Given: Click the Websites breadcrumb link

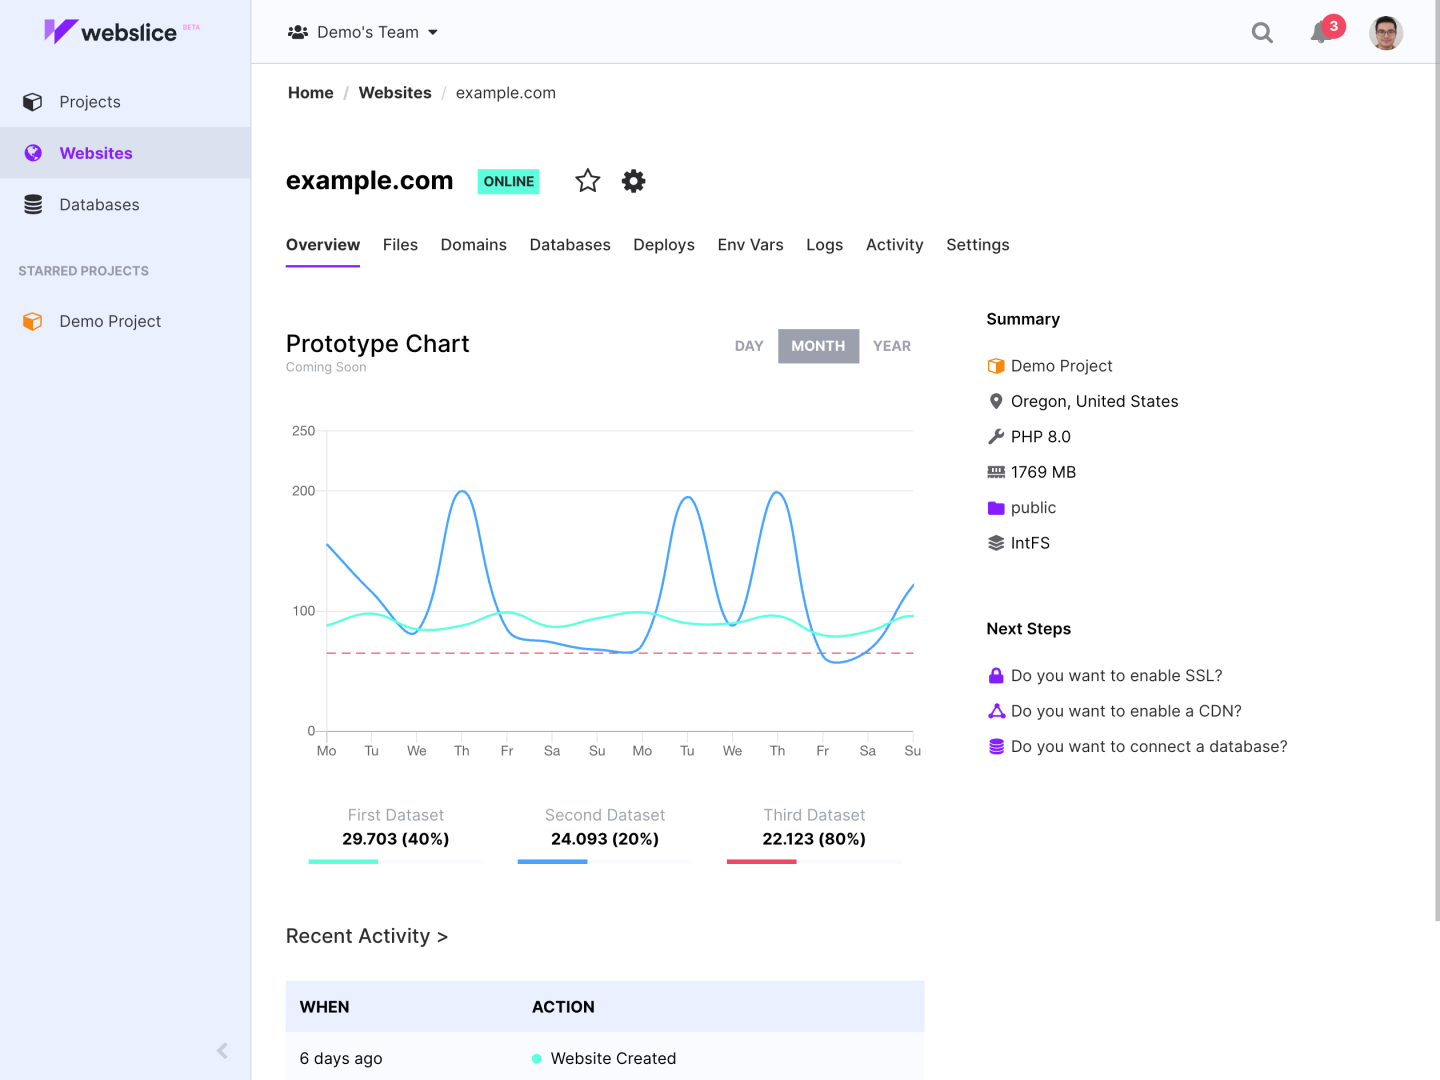Looking at the screenshot, I should (395, 92).
